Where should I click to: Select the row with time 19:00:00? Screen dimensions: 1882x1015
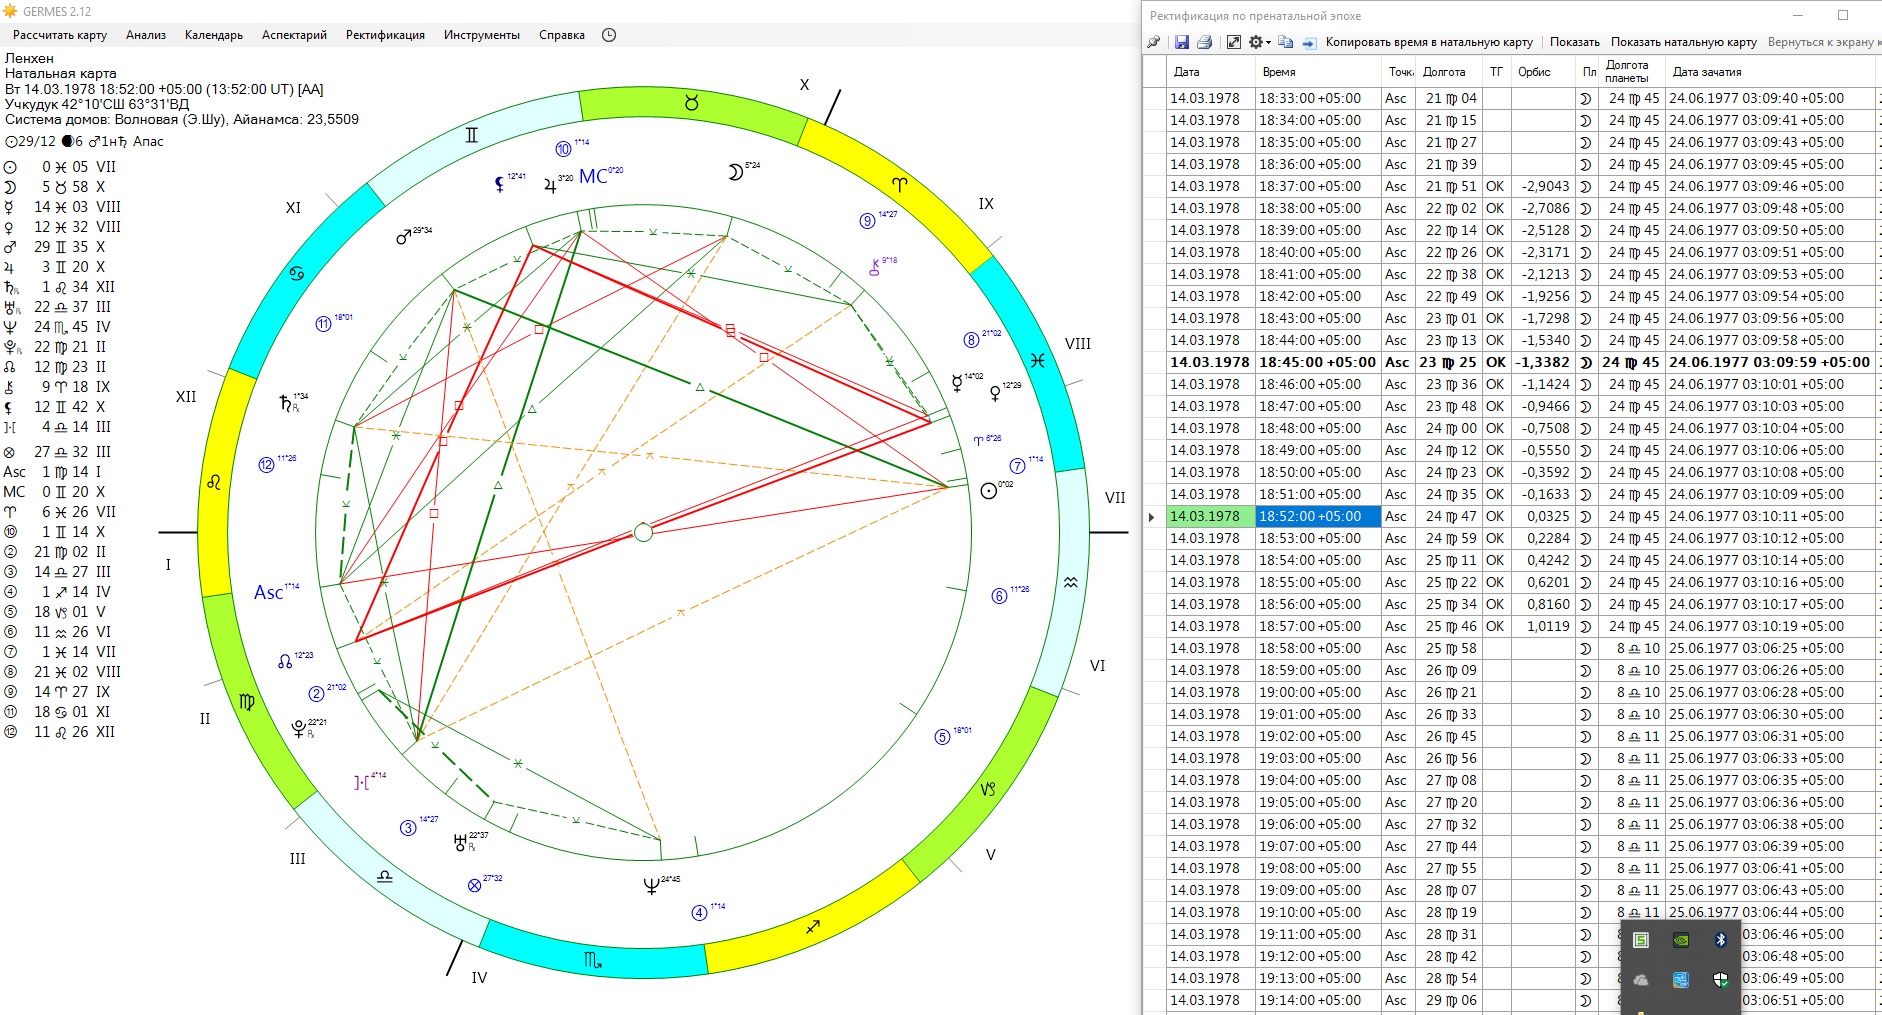tap(1310, 692)
